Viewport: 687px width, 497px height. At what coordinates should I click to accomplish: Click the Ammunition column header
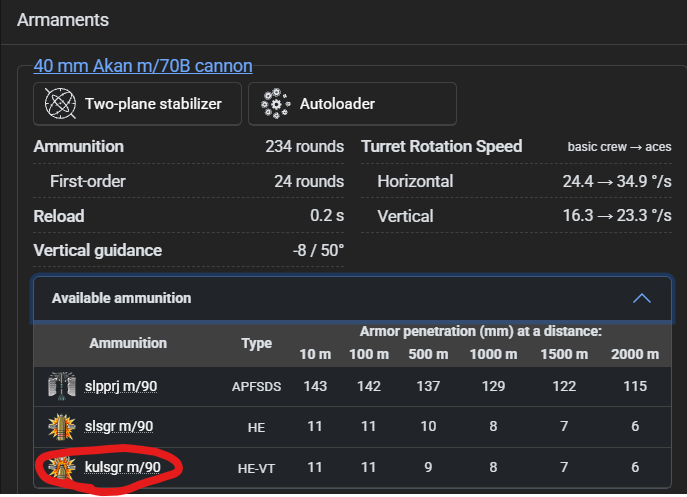point(128,343)
